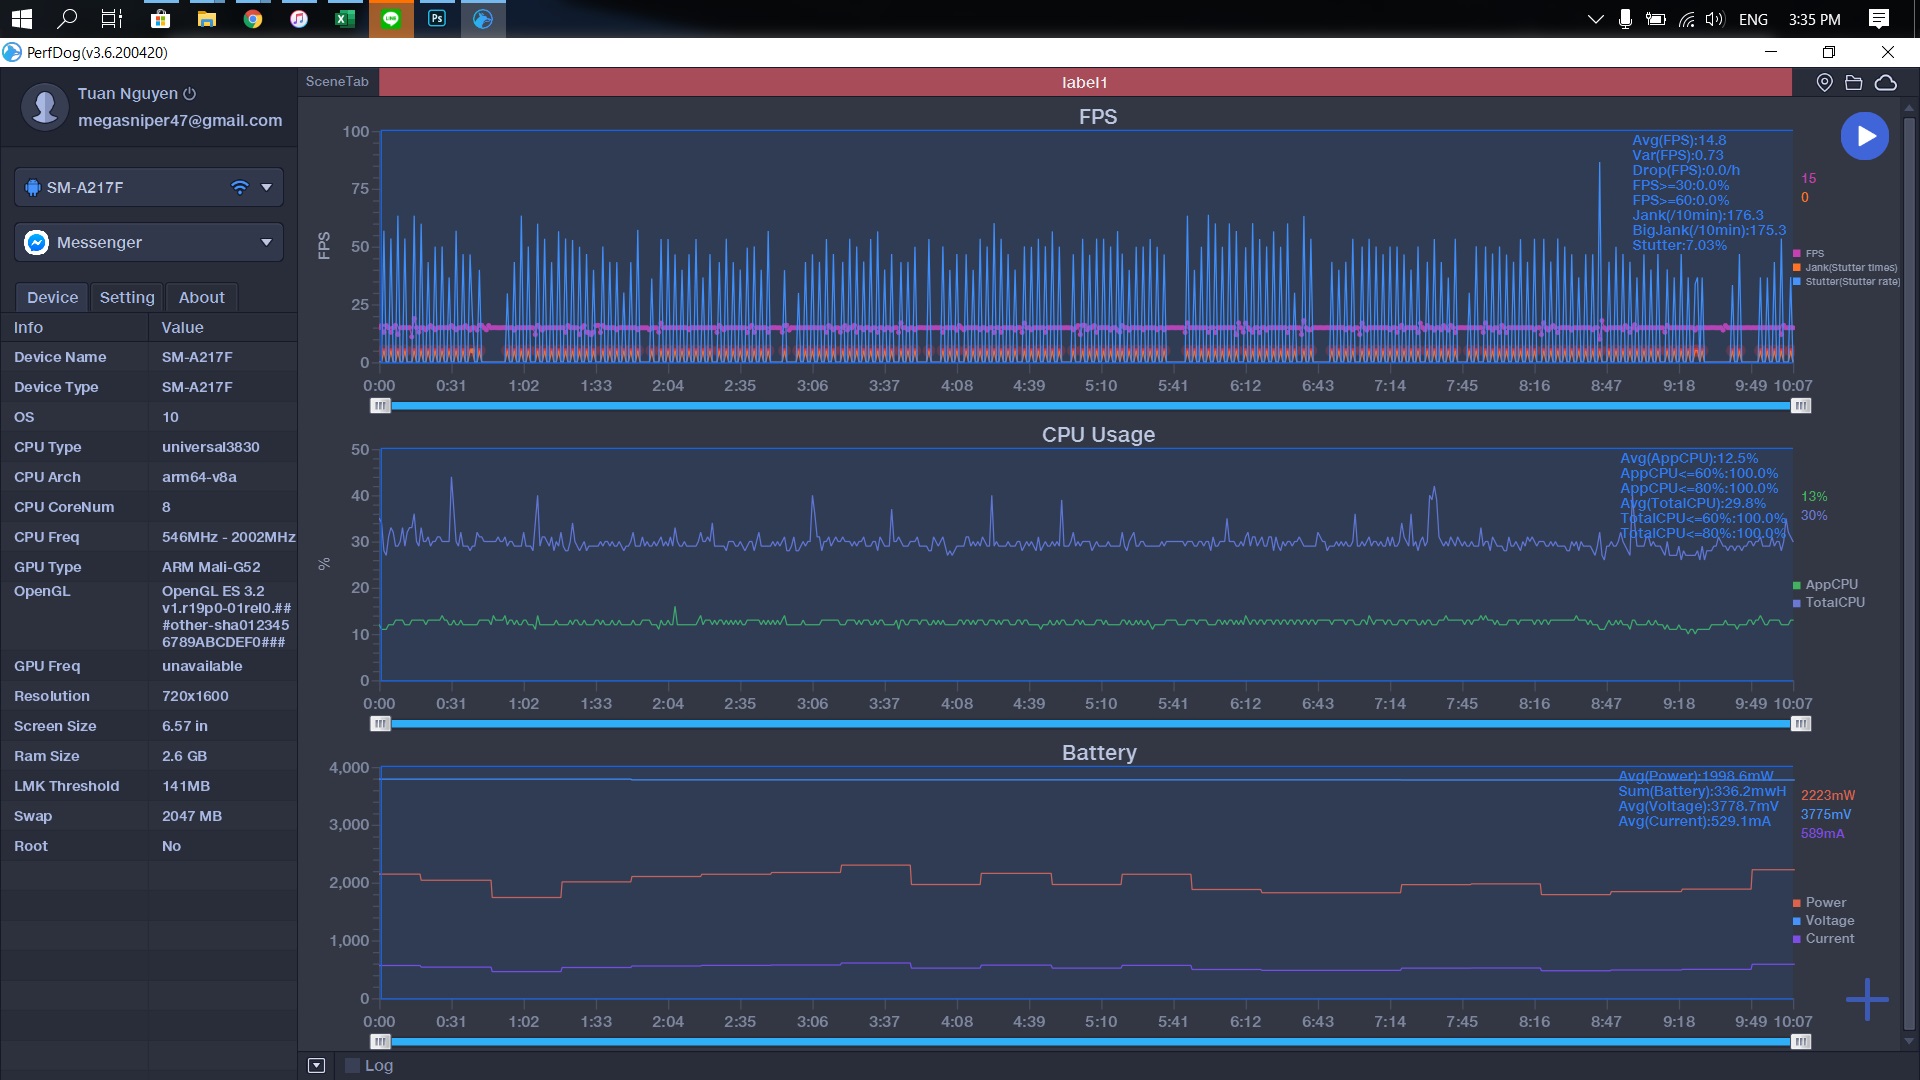Open the folder icon next to label1
1920x1080 pixels.
[x=1853, y=83]
